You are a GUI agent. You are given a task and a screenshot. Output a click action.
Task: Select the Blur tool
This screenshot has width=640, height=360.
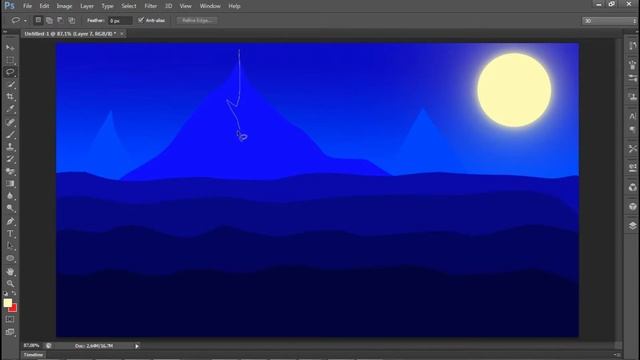tap(10, 196)
